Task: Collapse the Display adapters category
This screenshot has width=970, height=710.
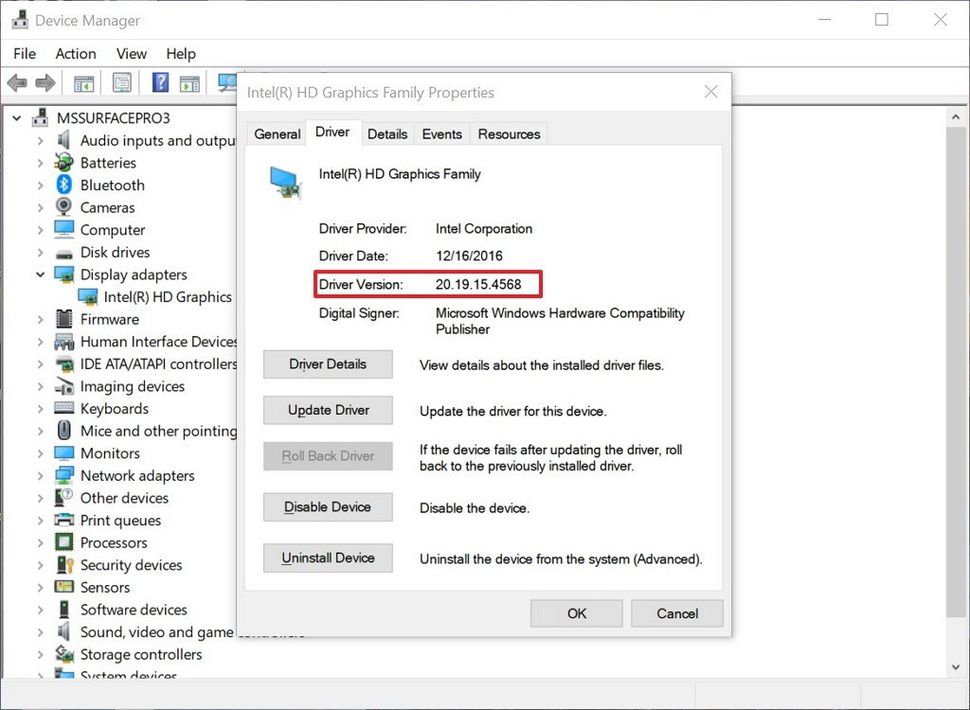Action: [x=40, y=274]
